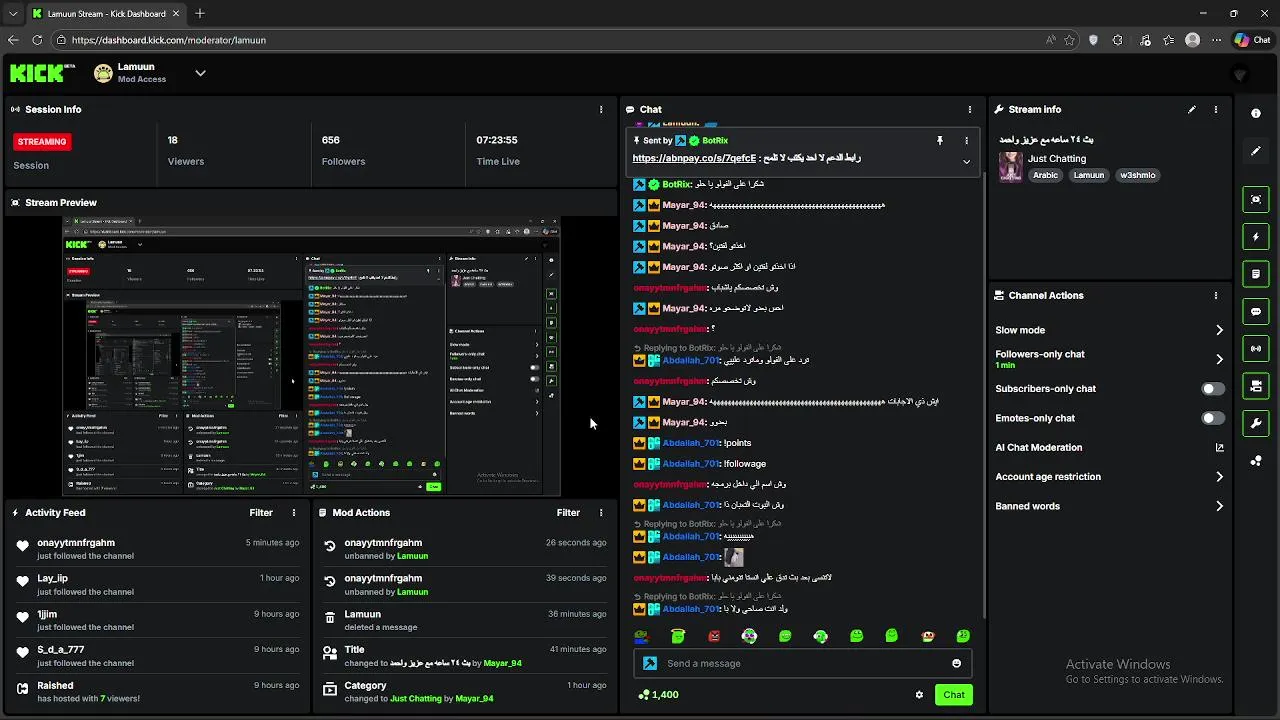Click the AI Chat Moderation external-link icon
The height and width of the screenshot is (720, 1280).
[x=1219, y=448]
